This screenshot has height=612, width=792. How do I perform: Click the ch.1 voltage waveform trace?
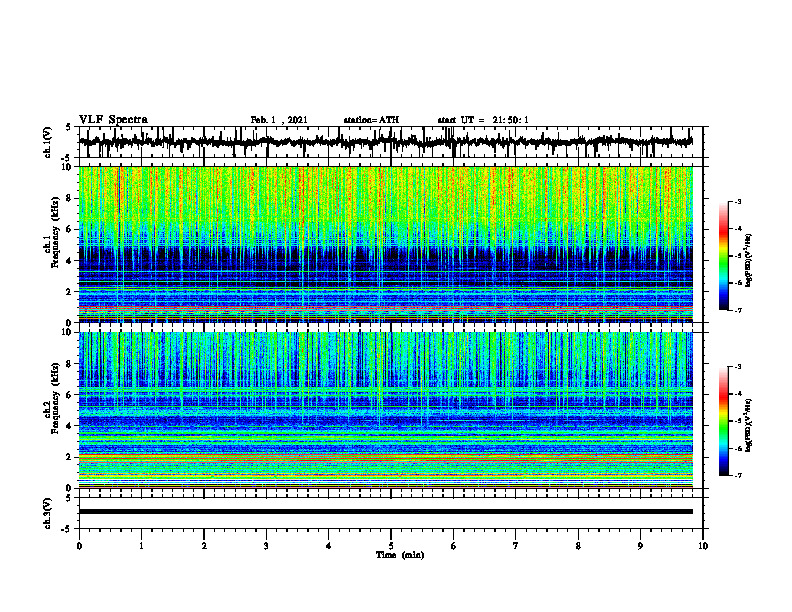pos(385,142)
